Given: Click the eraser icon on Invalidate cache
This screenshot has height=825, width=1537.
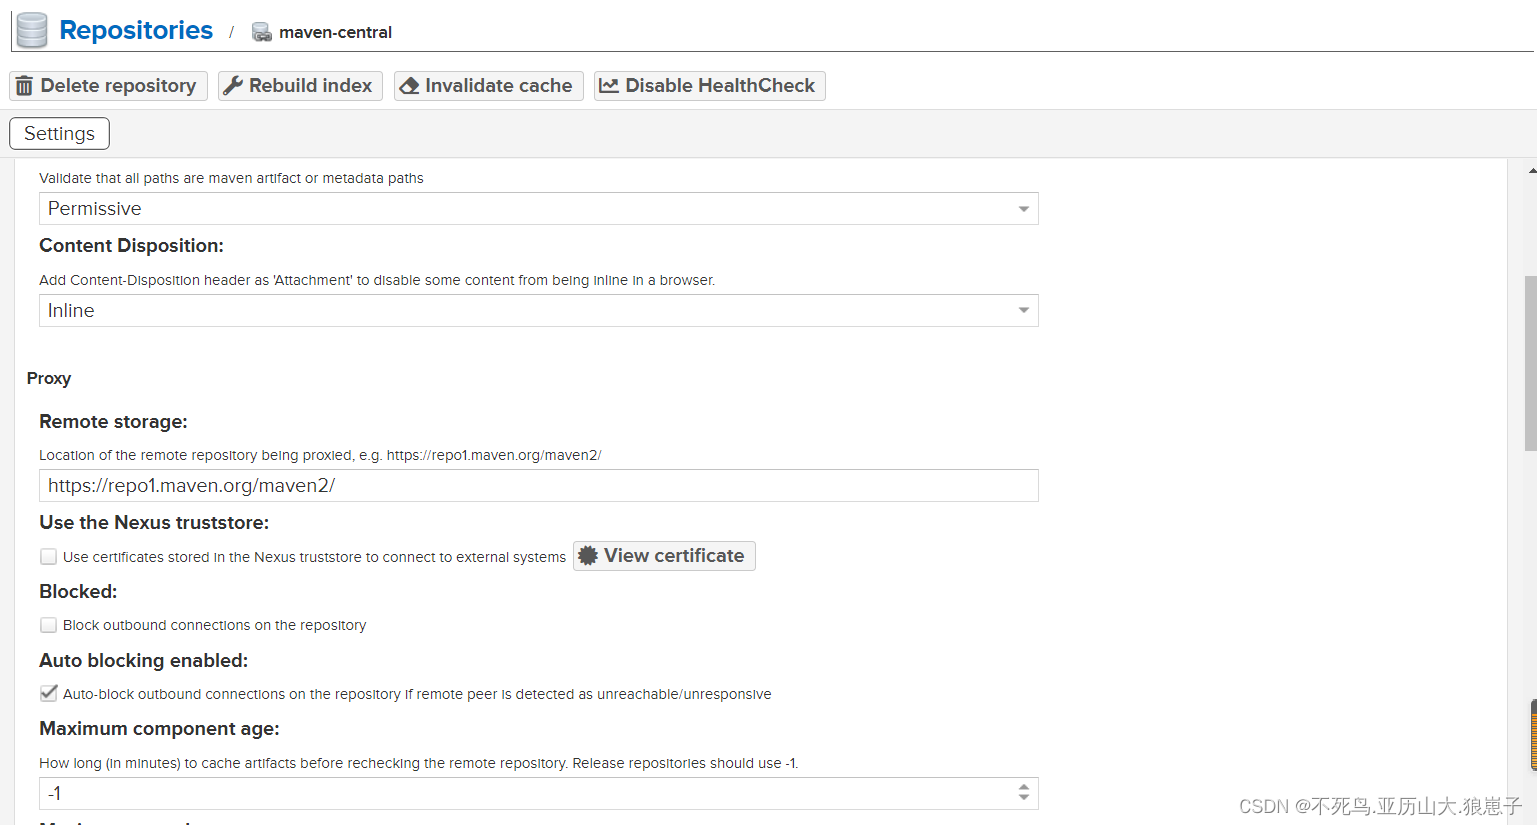Looking at the screenshot, I should point(409,86).
